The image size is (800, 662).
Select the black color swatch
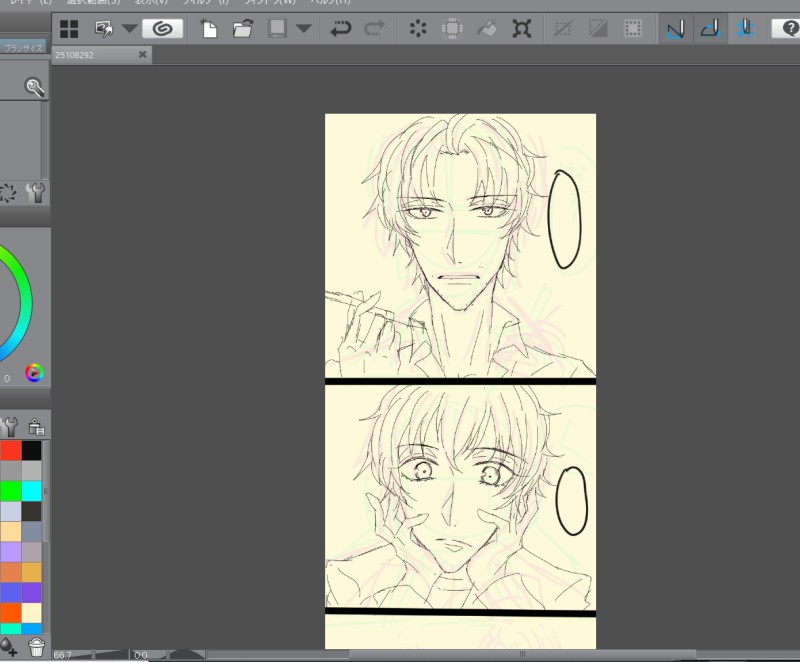(31, 451)
